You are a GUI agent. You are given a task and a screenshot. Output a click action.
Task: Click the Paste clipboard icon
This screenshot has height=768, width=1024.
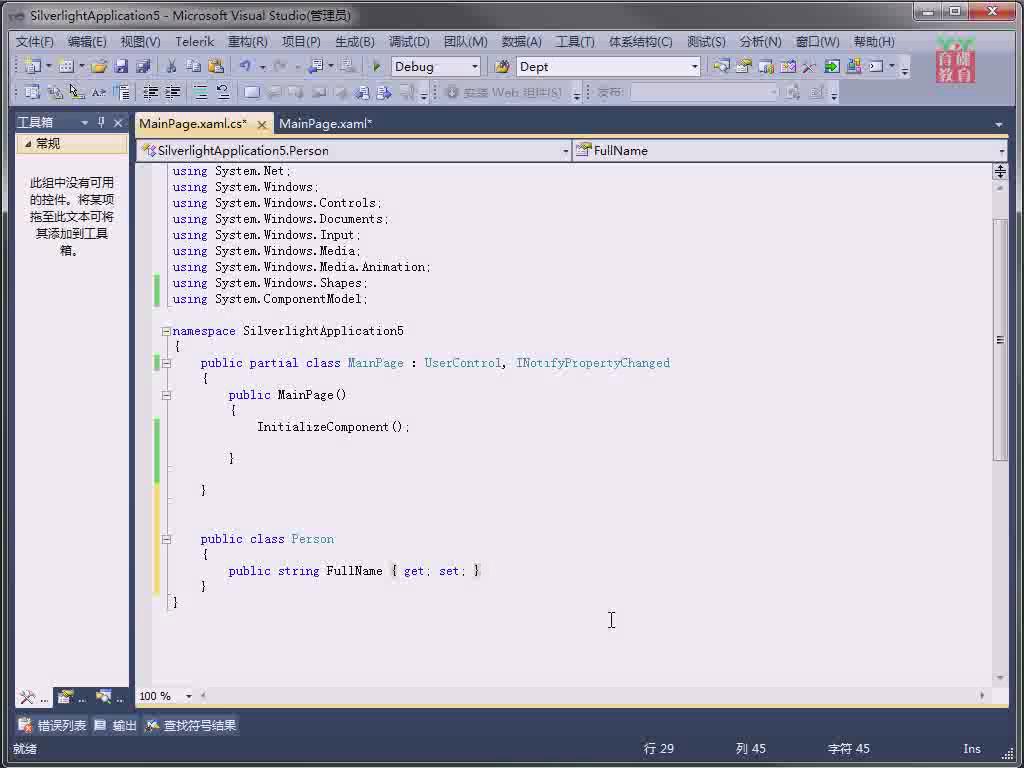216,66
